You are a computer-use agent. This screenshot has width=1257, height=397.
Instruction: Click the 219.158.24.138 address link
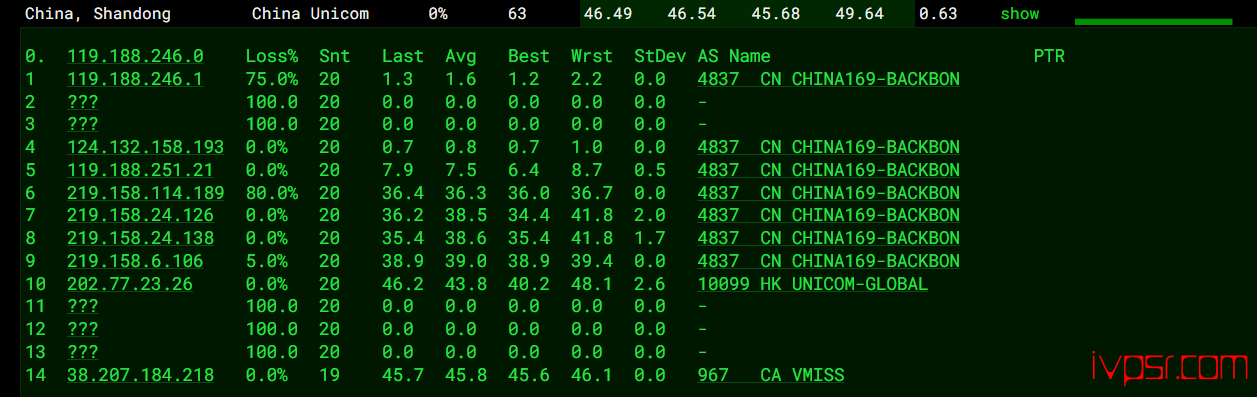(x=140, y=238)
